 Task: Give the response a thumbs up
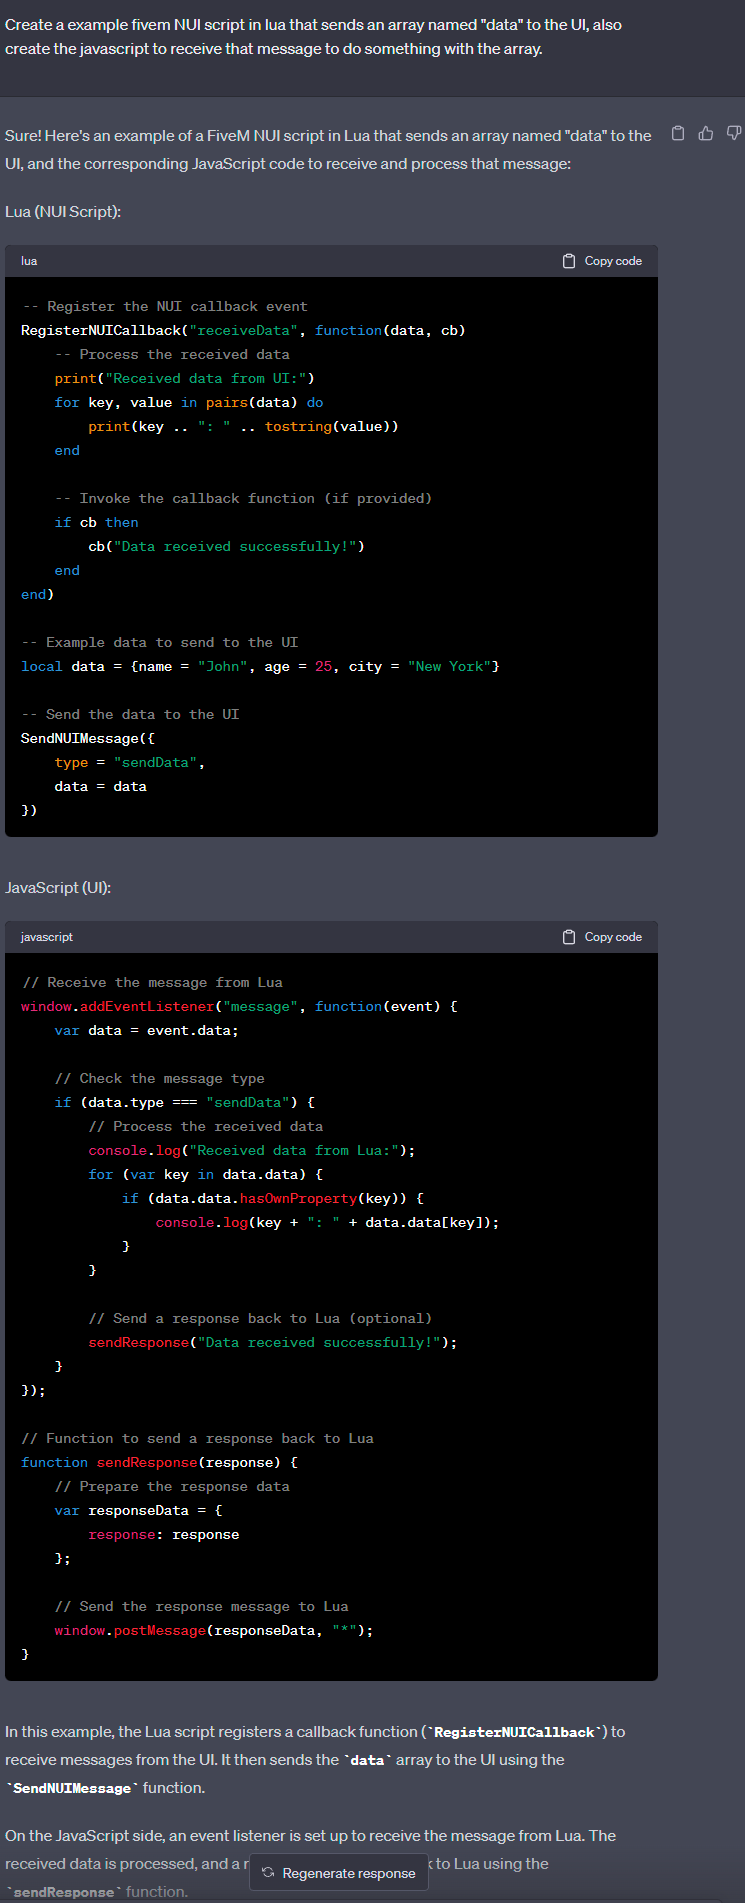(706, 133)
